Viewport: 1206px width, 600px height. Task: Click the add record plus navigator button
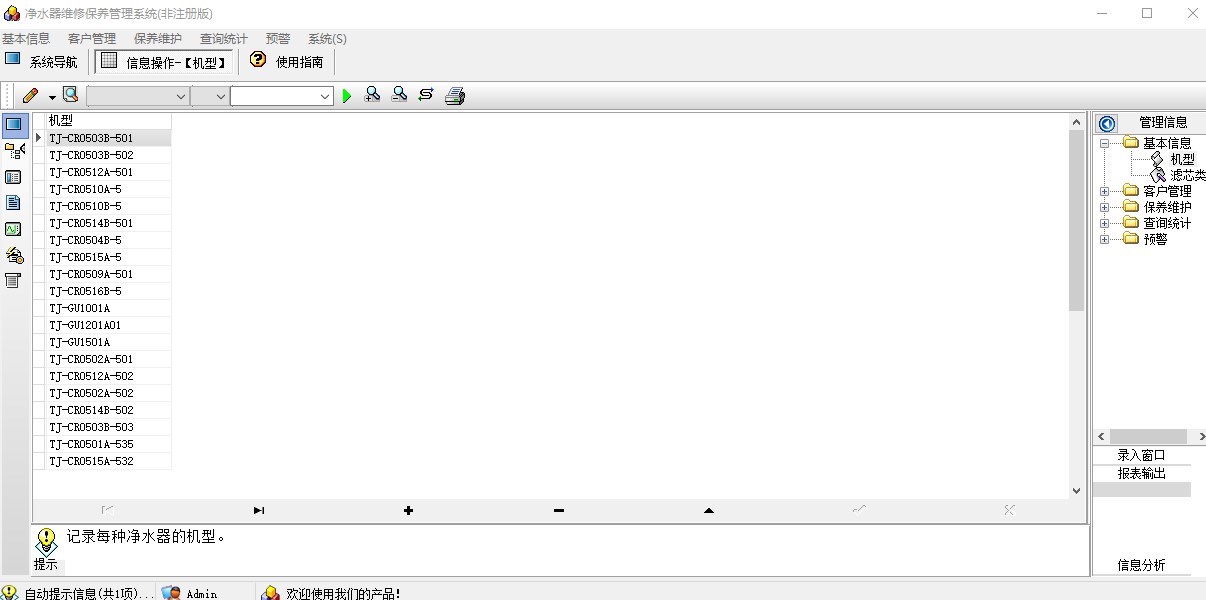click(x=408, y=511)
